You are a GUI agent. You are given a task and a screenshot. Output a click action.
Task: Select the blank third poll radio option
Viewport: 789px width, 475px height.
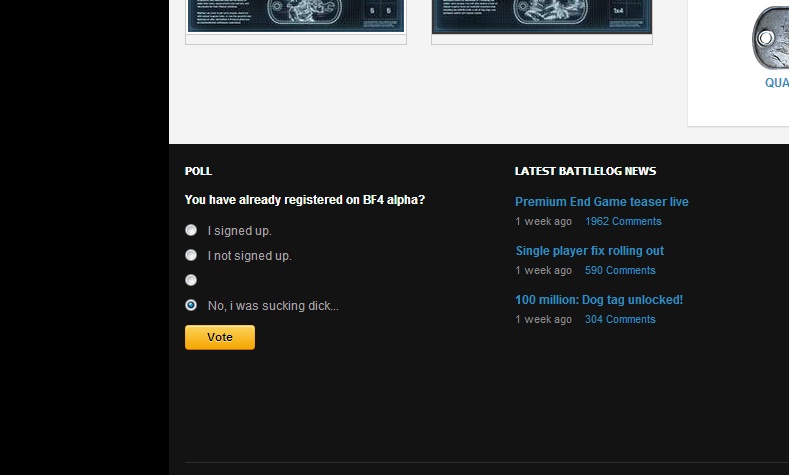[191, 280]
